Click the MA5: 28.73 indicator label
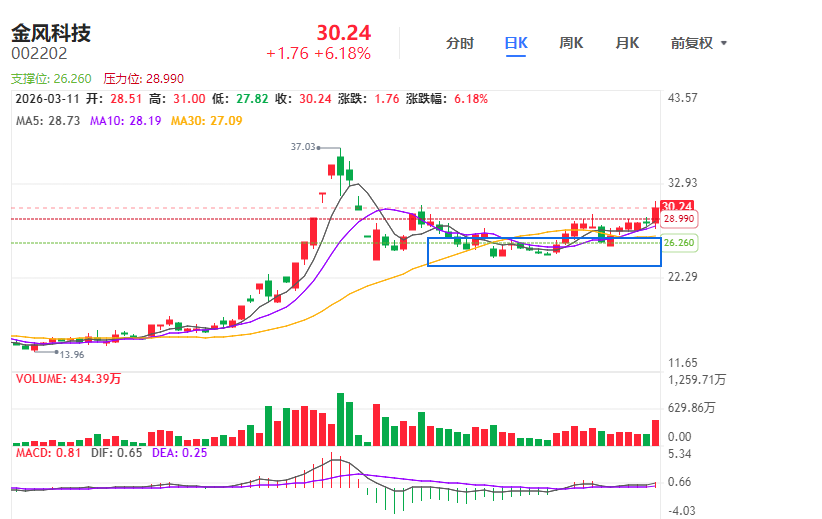Screen dimensions: 822x519 pyautogui.click(x=48, y=121)
